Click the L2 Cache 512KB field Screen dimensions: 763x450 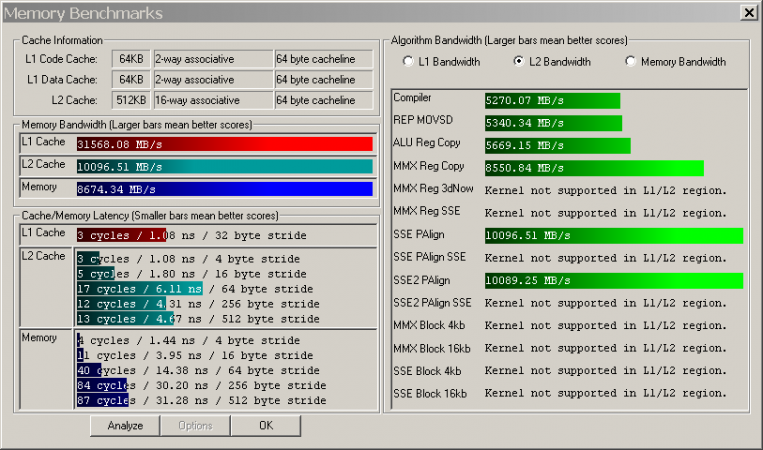(131, 100)
